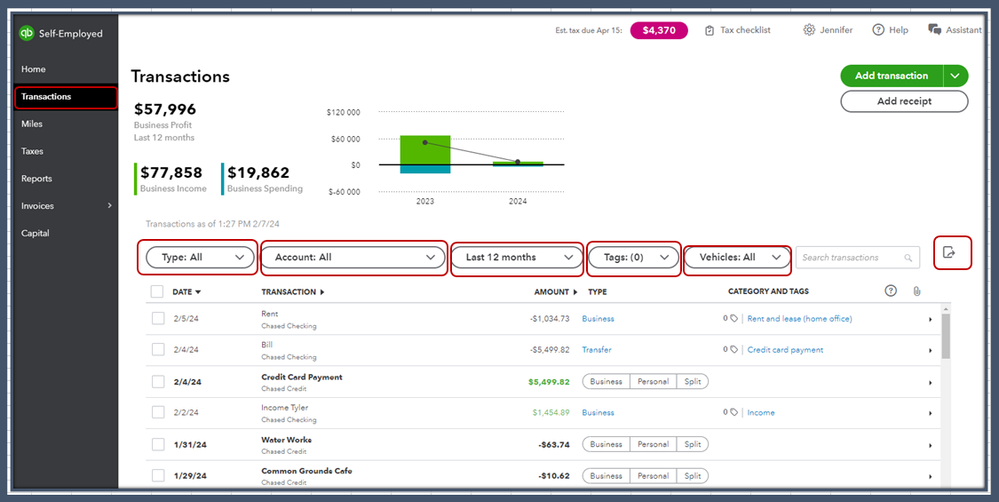Open the Account: All dropdown
This screenshot has width=999, height=502.
(x=353, y=257)
